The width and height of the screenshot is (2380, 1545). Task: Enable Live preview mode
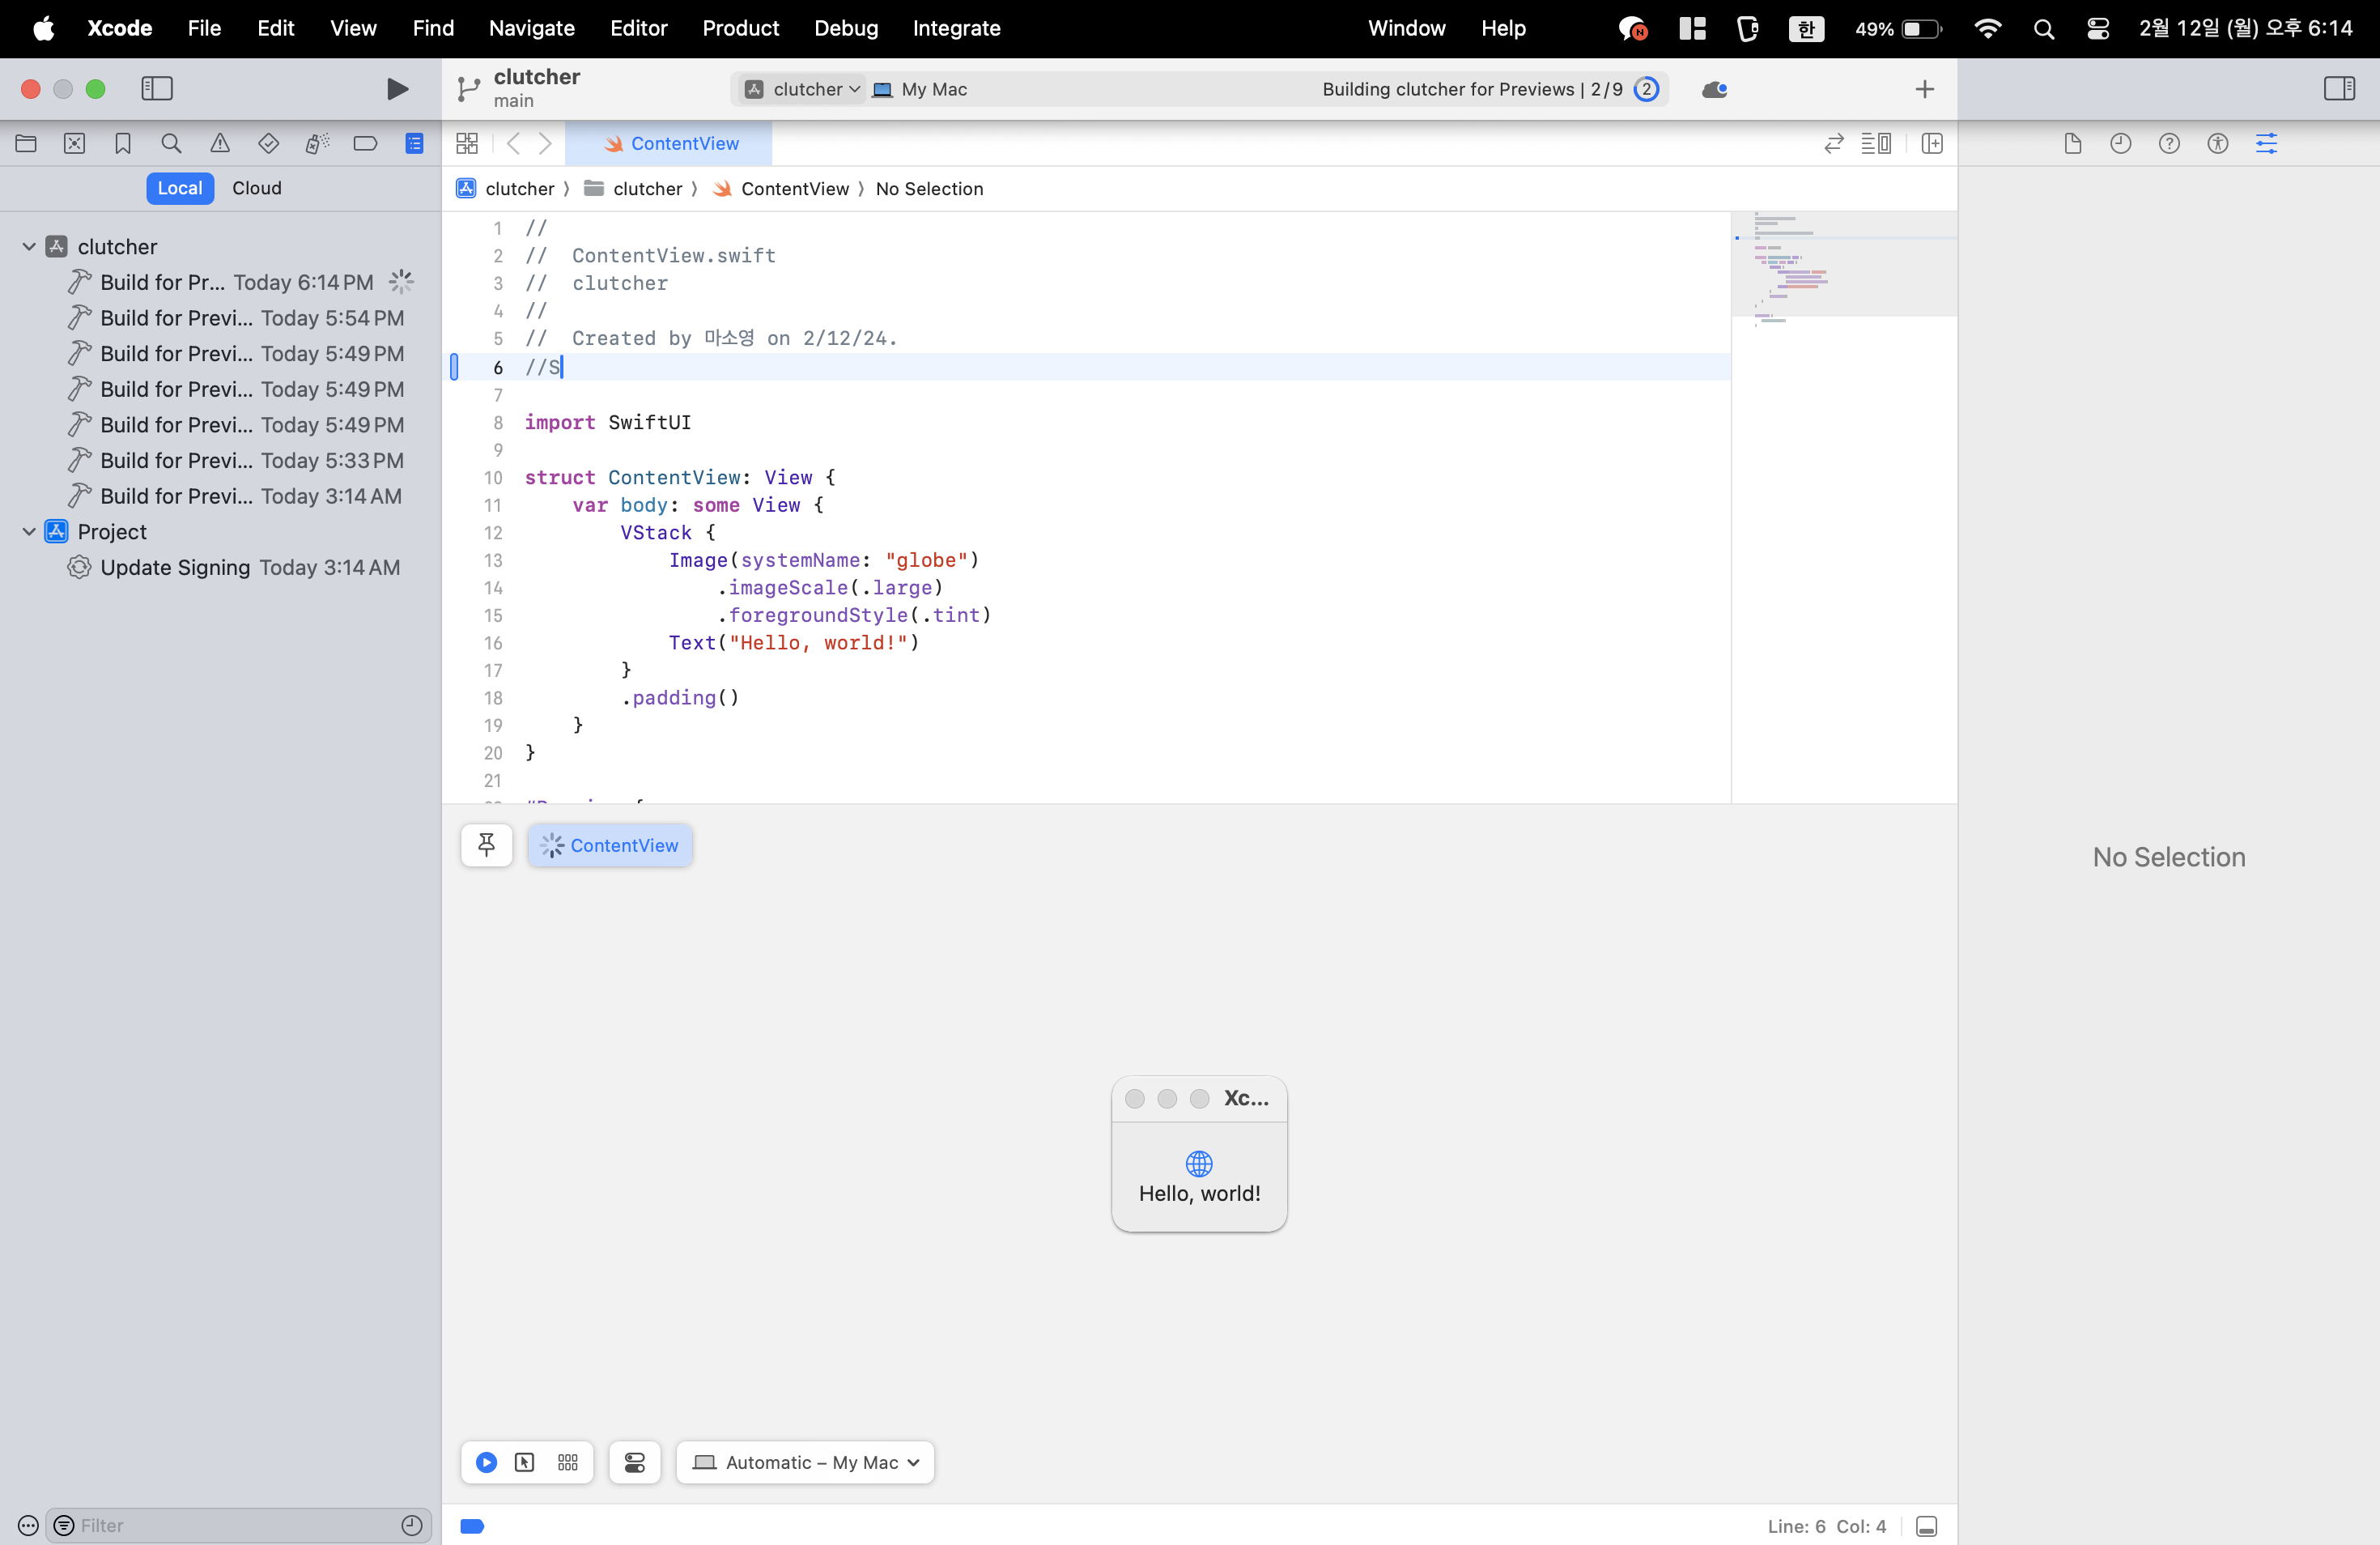pyautogui.click(x=486, y=1462)
